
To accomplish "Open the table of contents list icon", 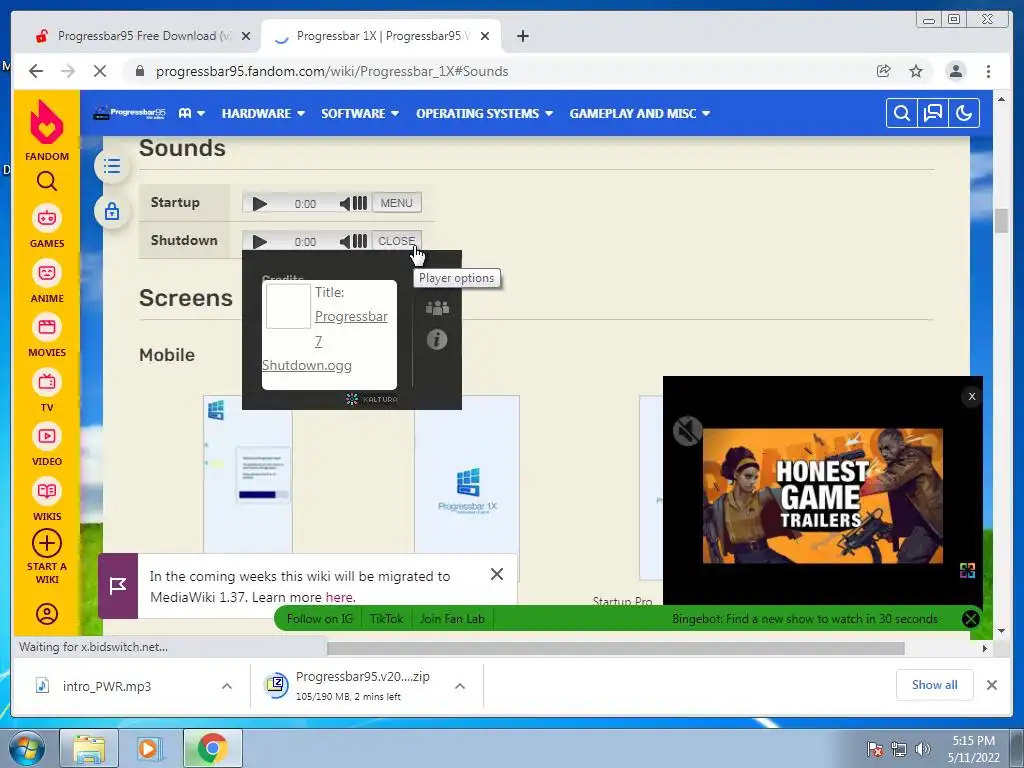I will (112, 166).
